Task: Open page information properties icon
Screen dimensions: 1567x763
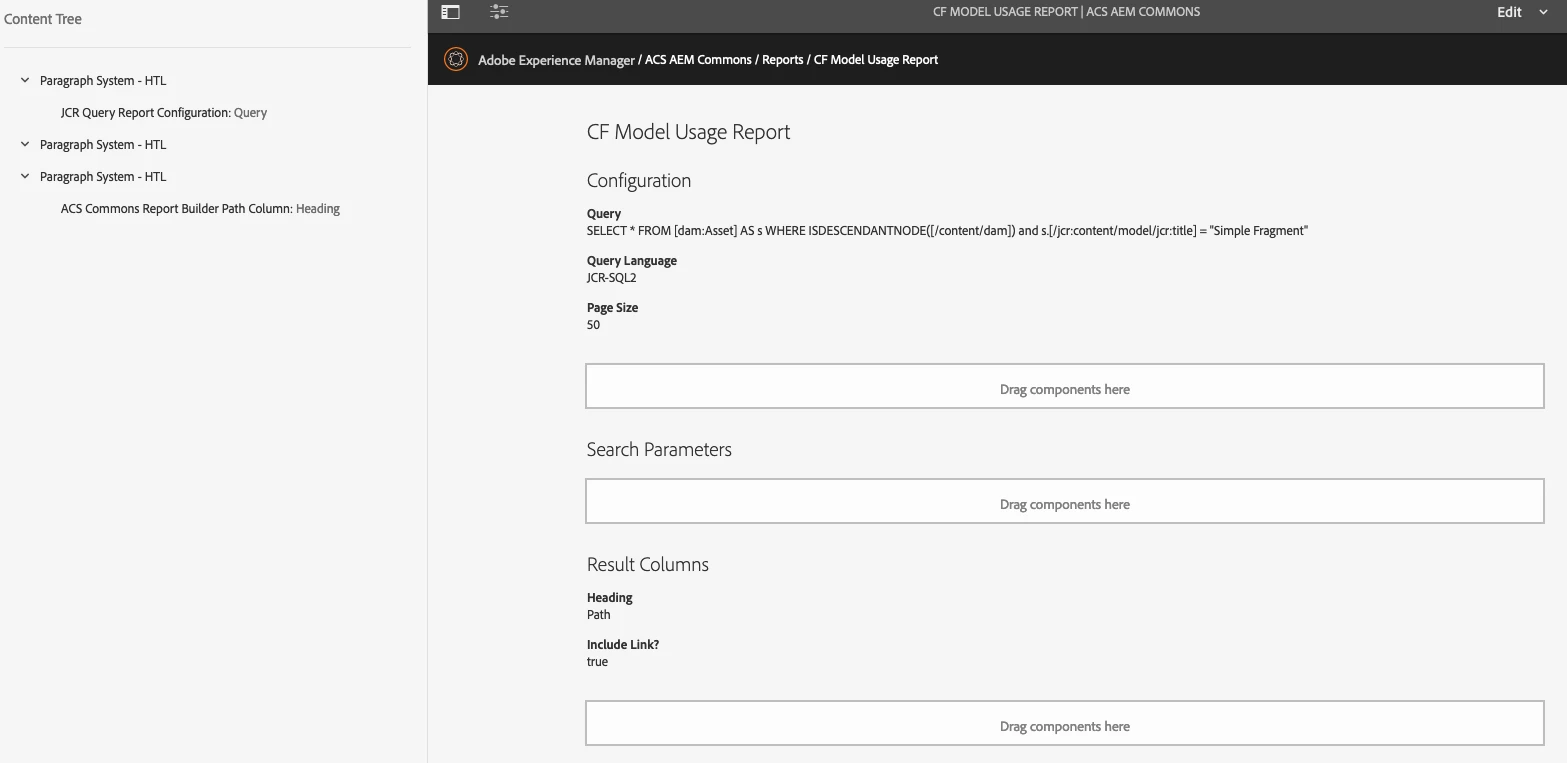Action: pyautogui.click(x=499, y=12)
